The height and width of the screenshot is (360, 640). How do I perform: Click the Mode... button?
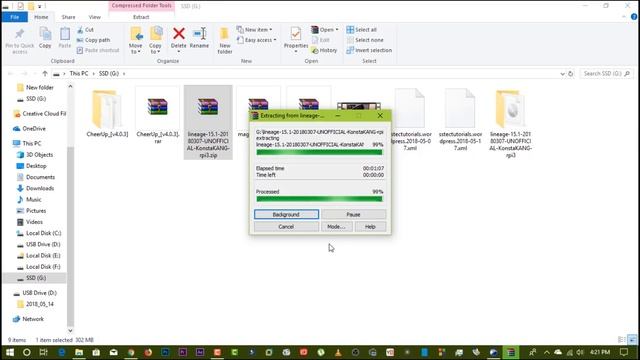point(336,227)
